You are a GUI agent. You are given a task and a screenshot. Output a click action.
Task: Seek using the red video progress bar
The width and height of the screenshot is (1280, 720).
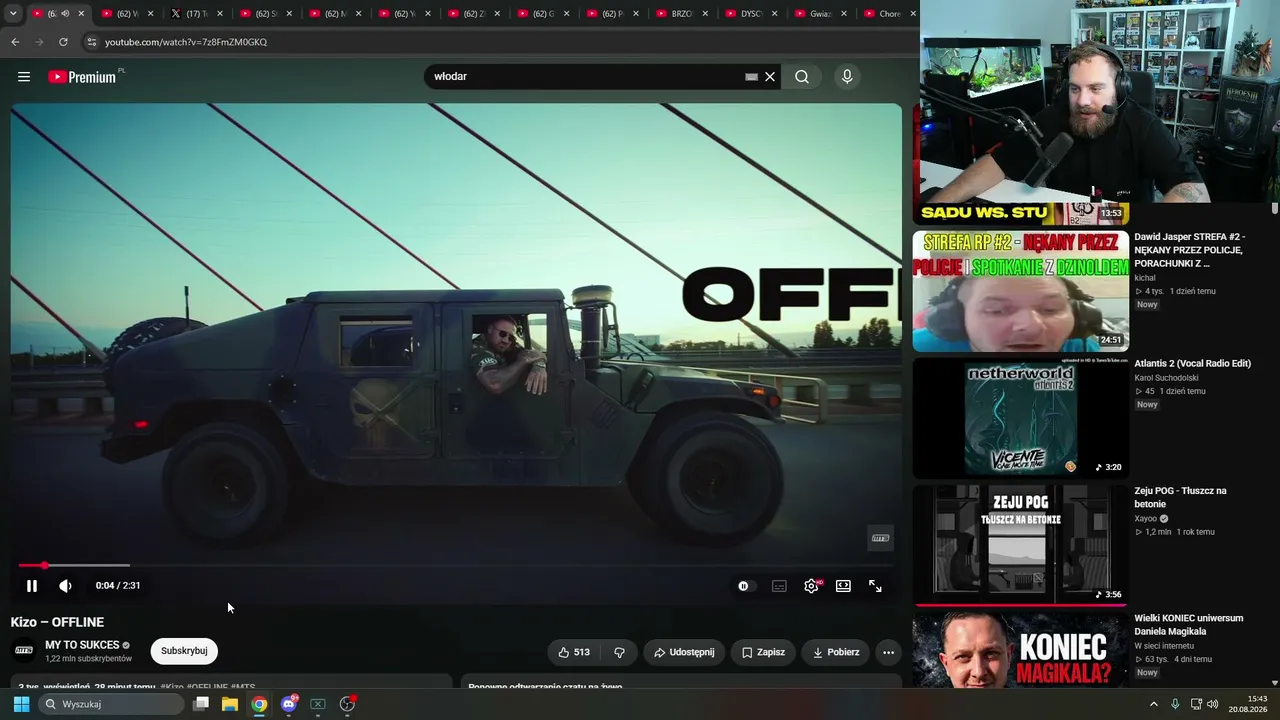coord(456,565)
